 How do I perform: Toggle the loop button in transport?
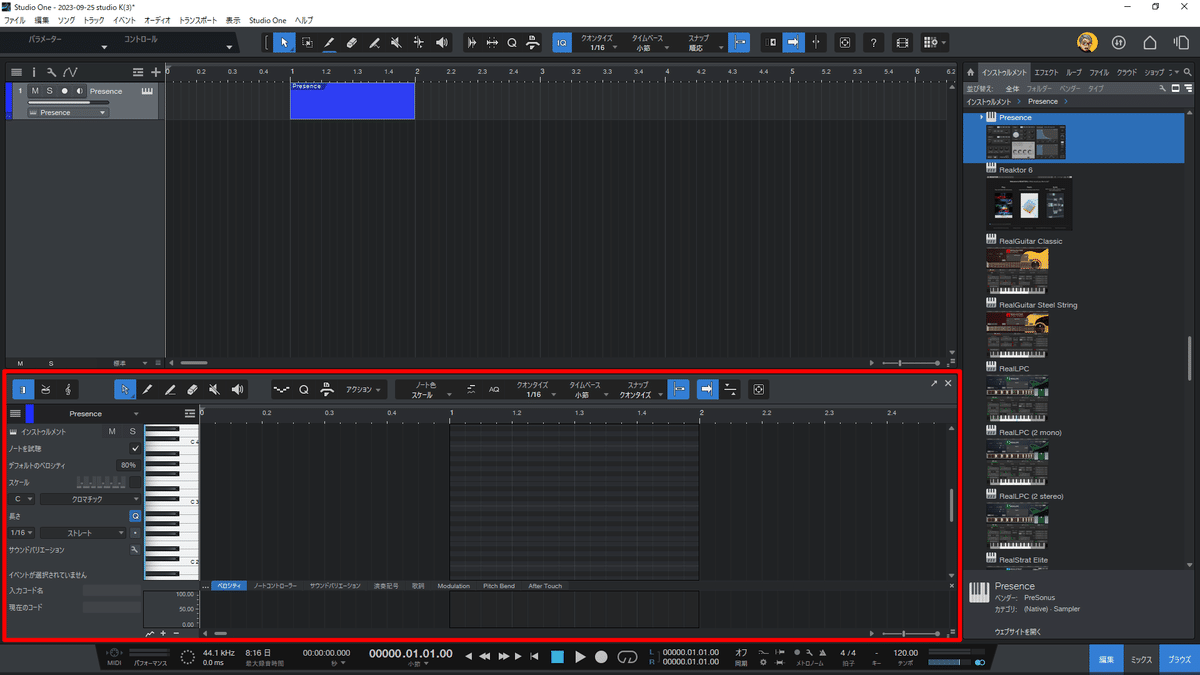pyautogui.click(x=627, y=656)
